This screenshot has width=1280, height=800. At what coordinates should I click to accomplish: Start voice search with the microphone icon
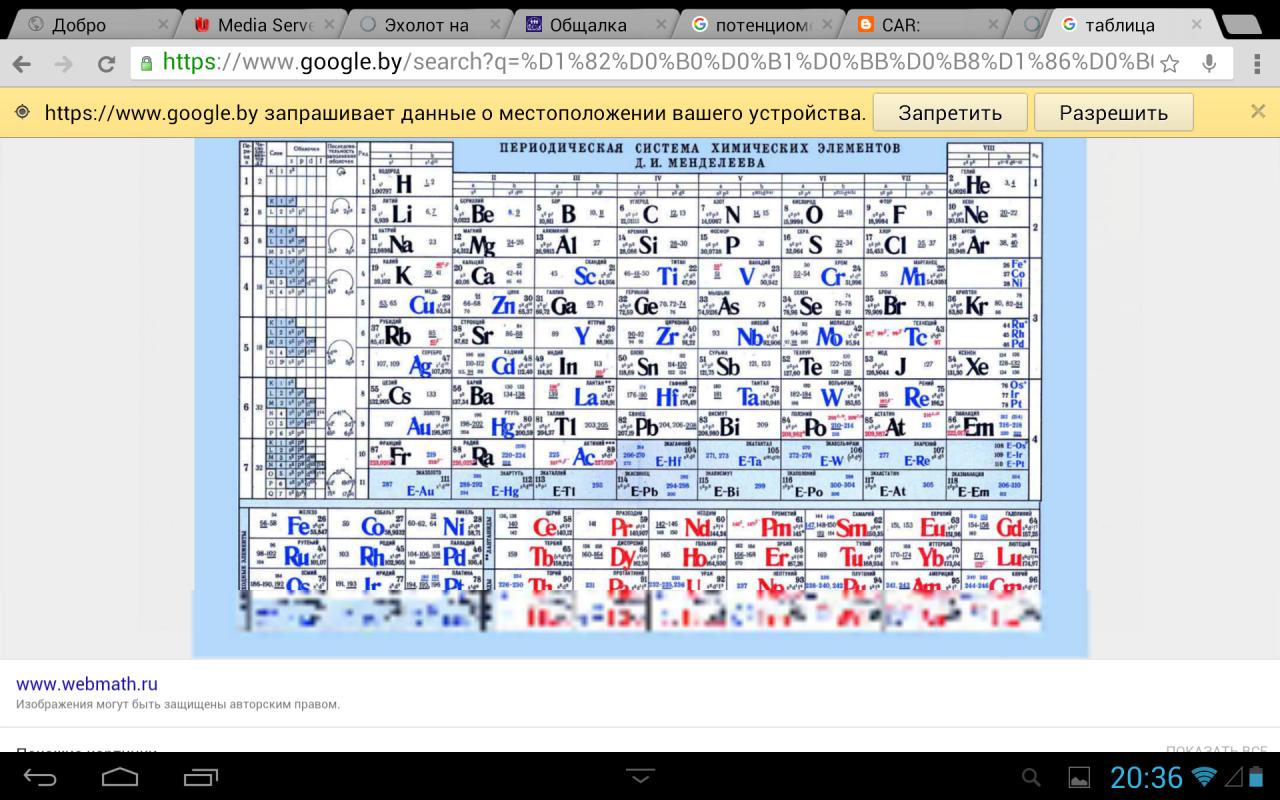coord(1209,64)
